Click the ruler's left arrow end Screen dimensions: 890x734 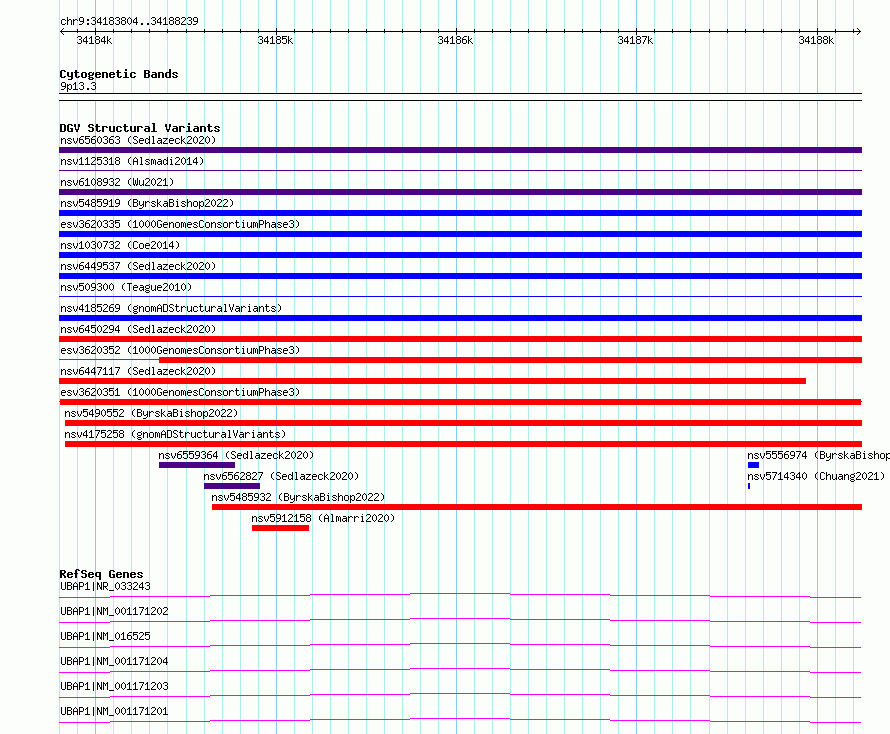(62, 31)
